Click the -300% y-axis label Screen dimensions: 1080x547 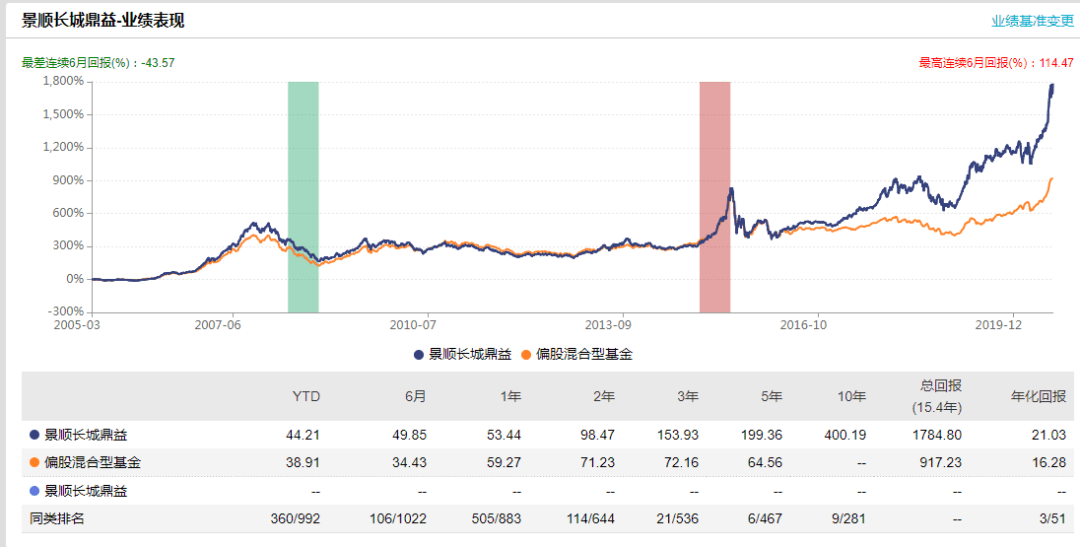click(x=66, y=312)
